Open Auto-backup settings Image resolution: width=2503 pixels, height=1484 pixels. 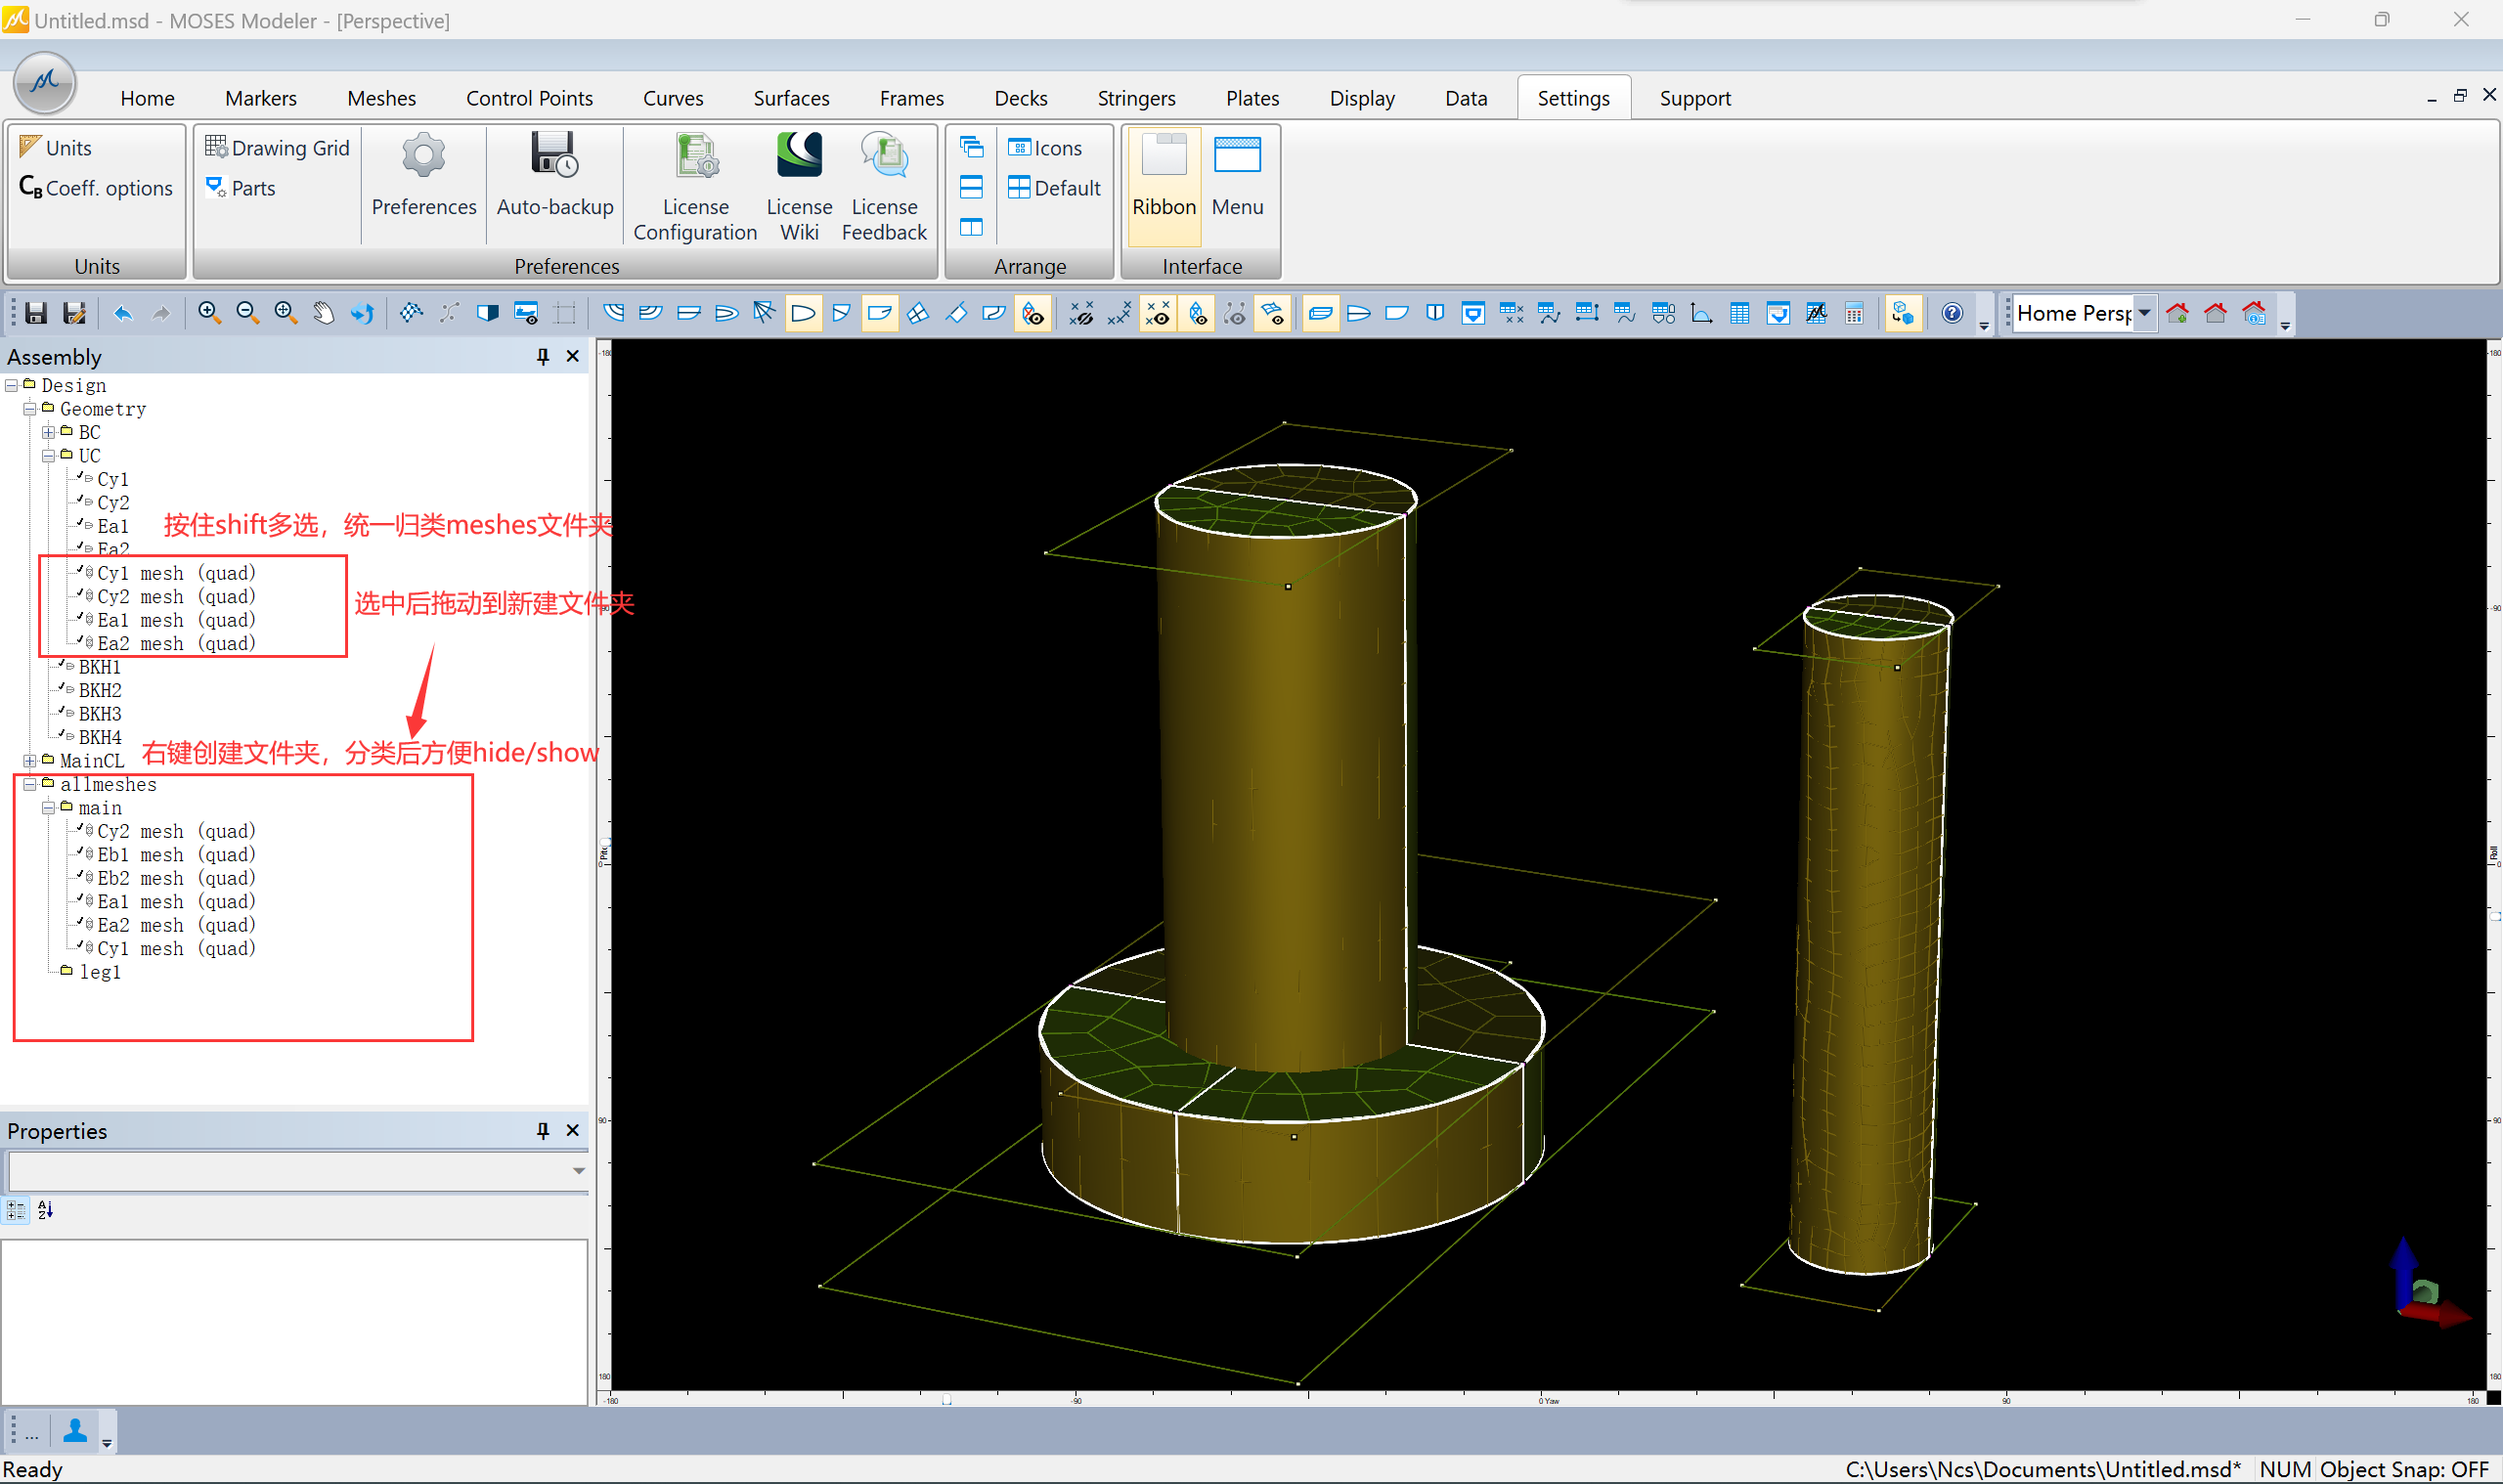555,175
